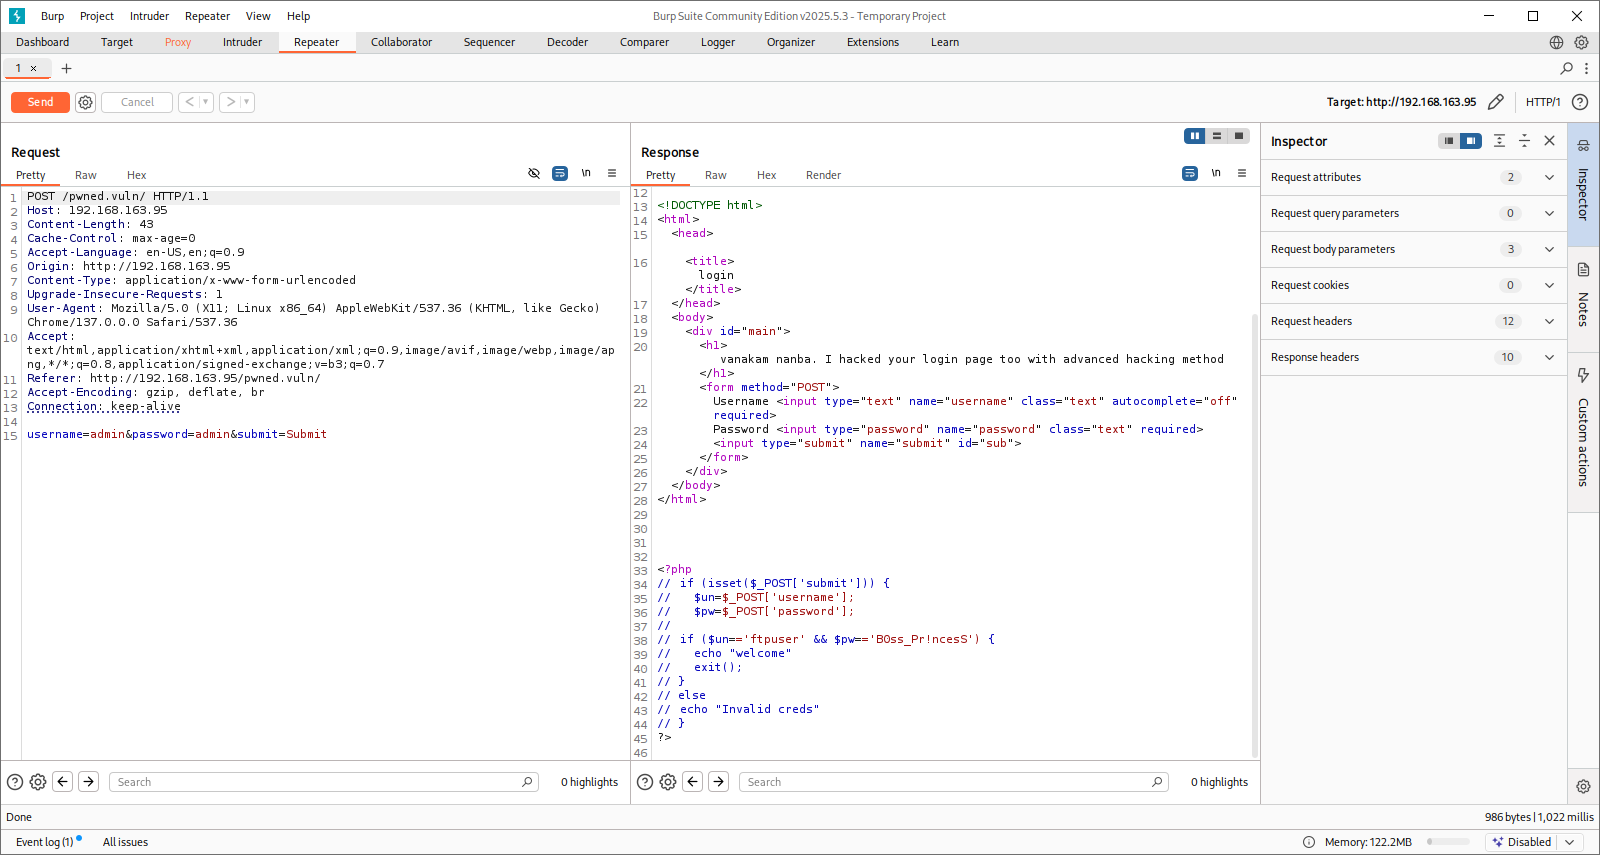Set Inspector to stacked list layout
Viewport: 1600px width, 855px height.
click(1449, 141)
